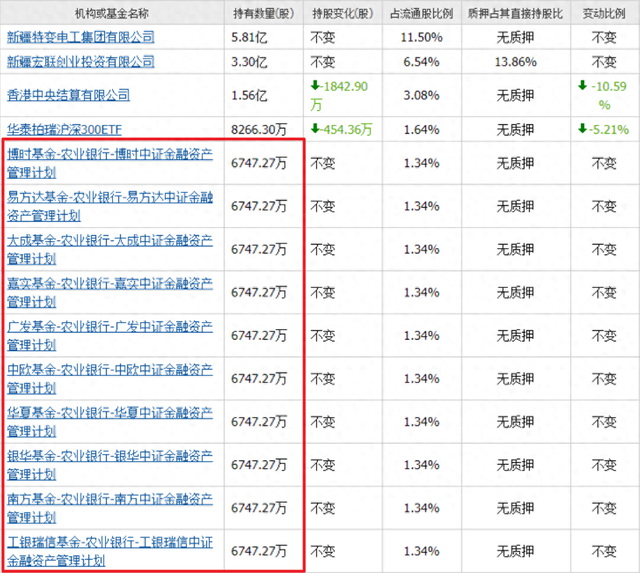This screenshot has width=640, height=573.
Task: Click the green down arrow beside -1842.90
Action: pos(315,86)
